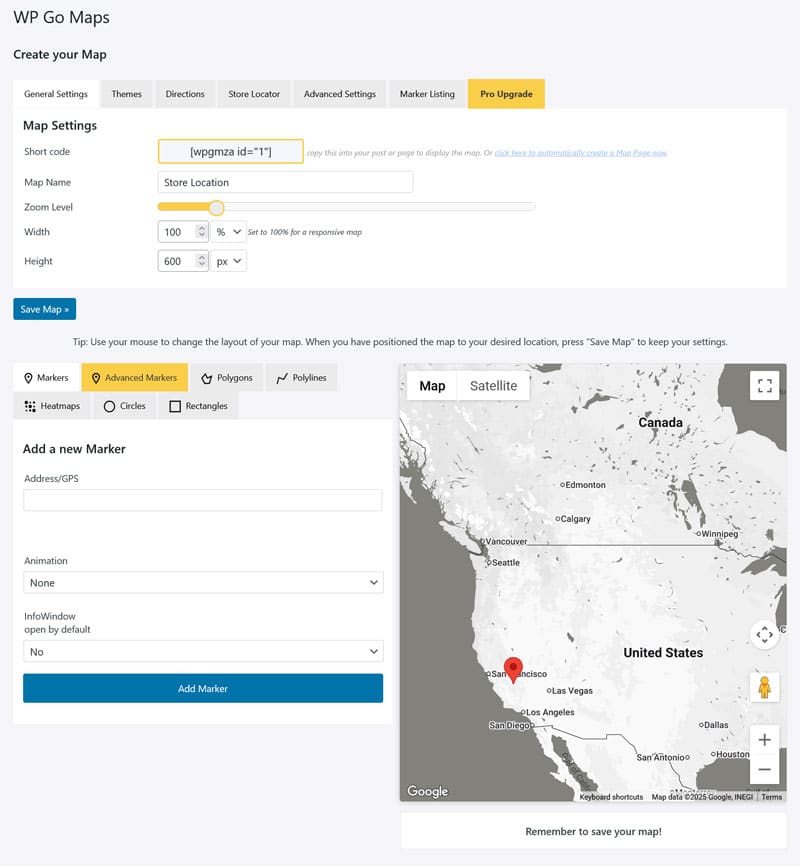Switch the map to Satellite view
800x866 pixels.
pyautogui.click(x=493, y=386)
